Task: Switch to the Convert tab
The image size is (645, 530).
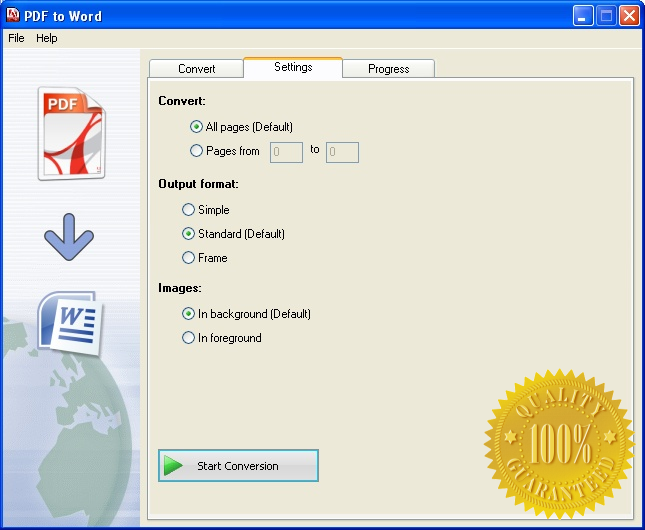Action: tap(196, 69)
